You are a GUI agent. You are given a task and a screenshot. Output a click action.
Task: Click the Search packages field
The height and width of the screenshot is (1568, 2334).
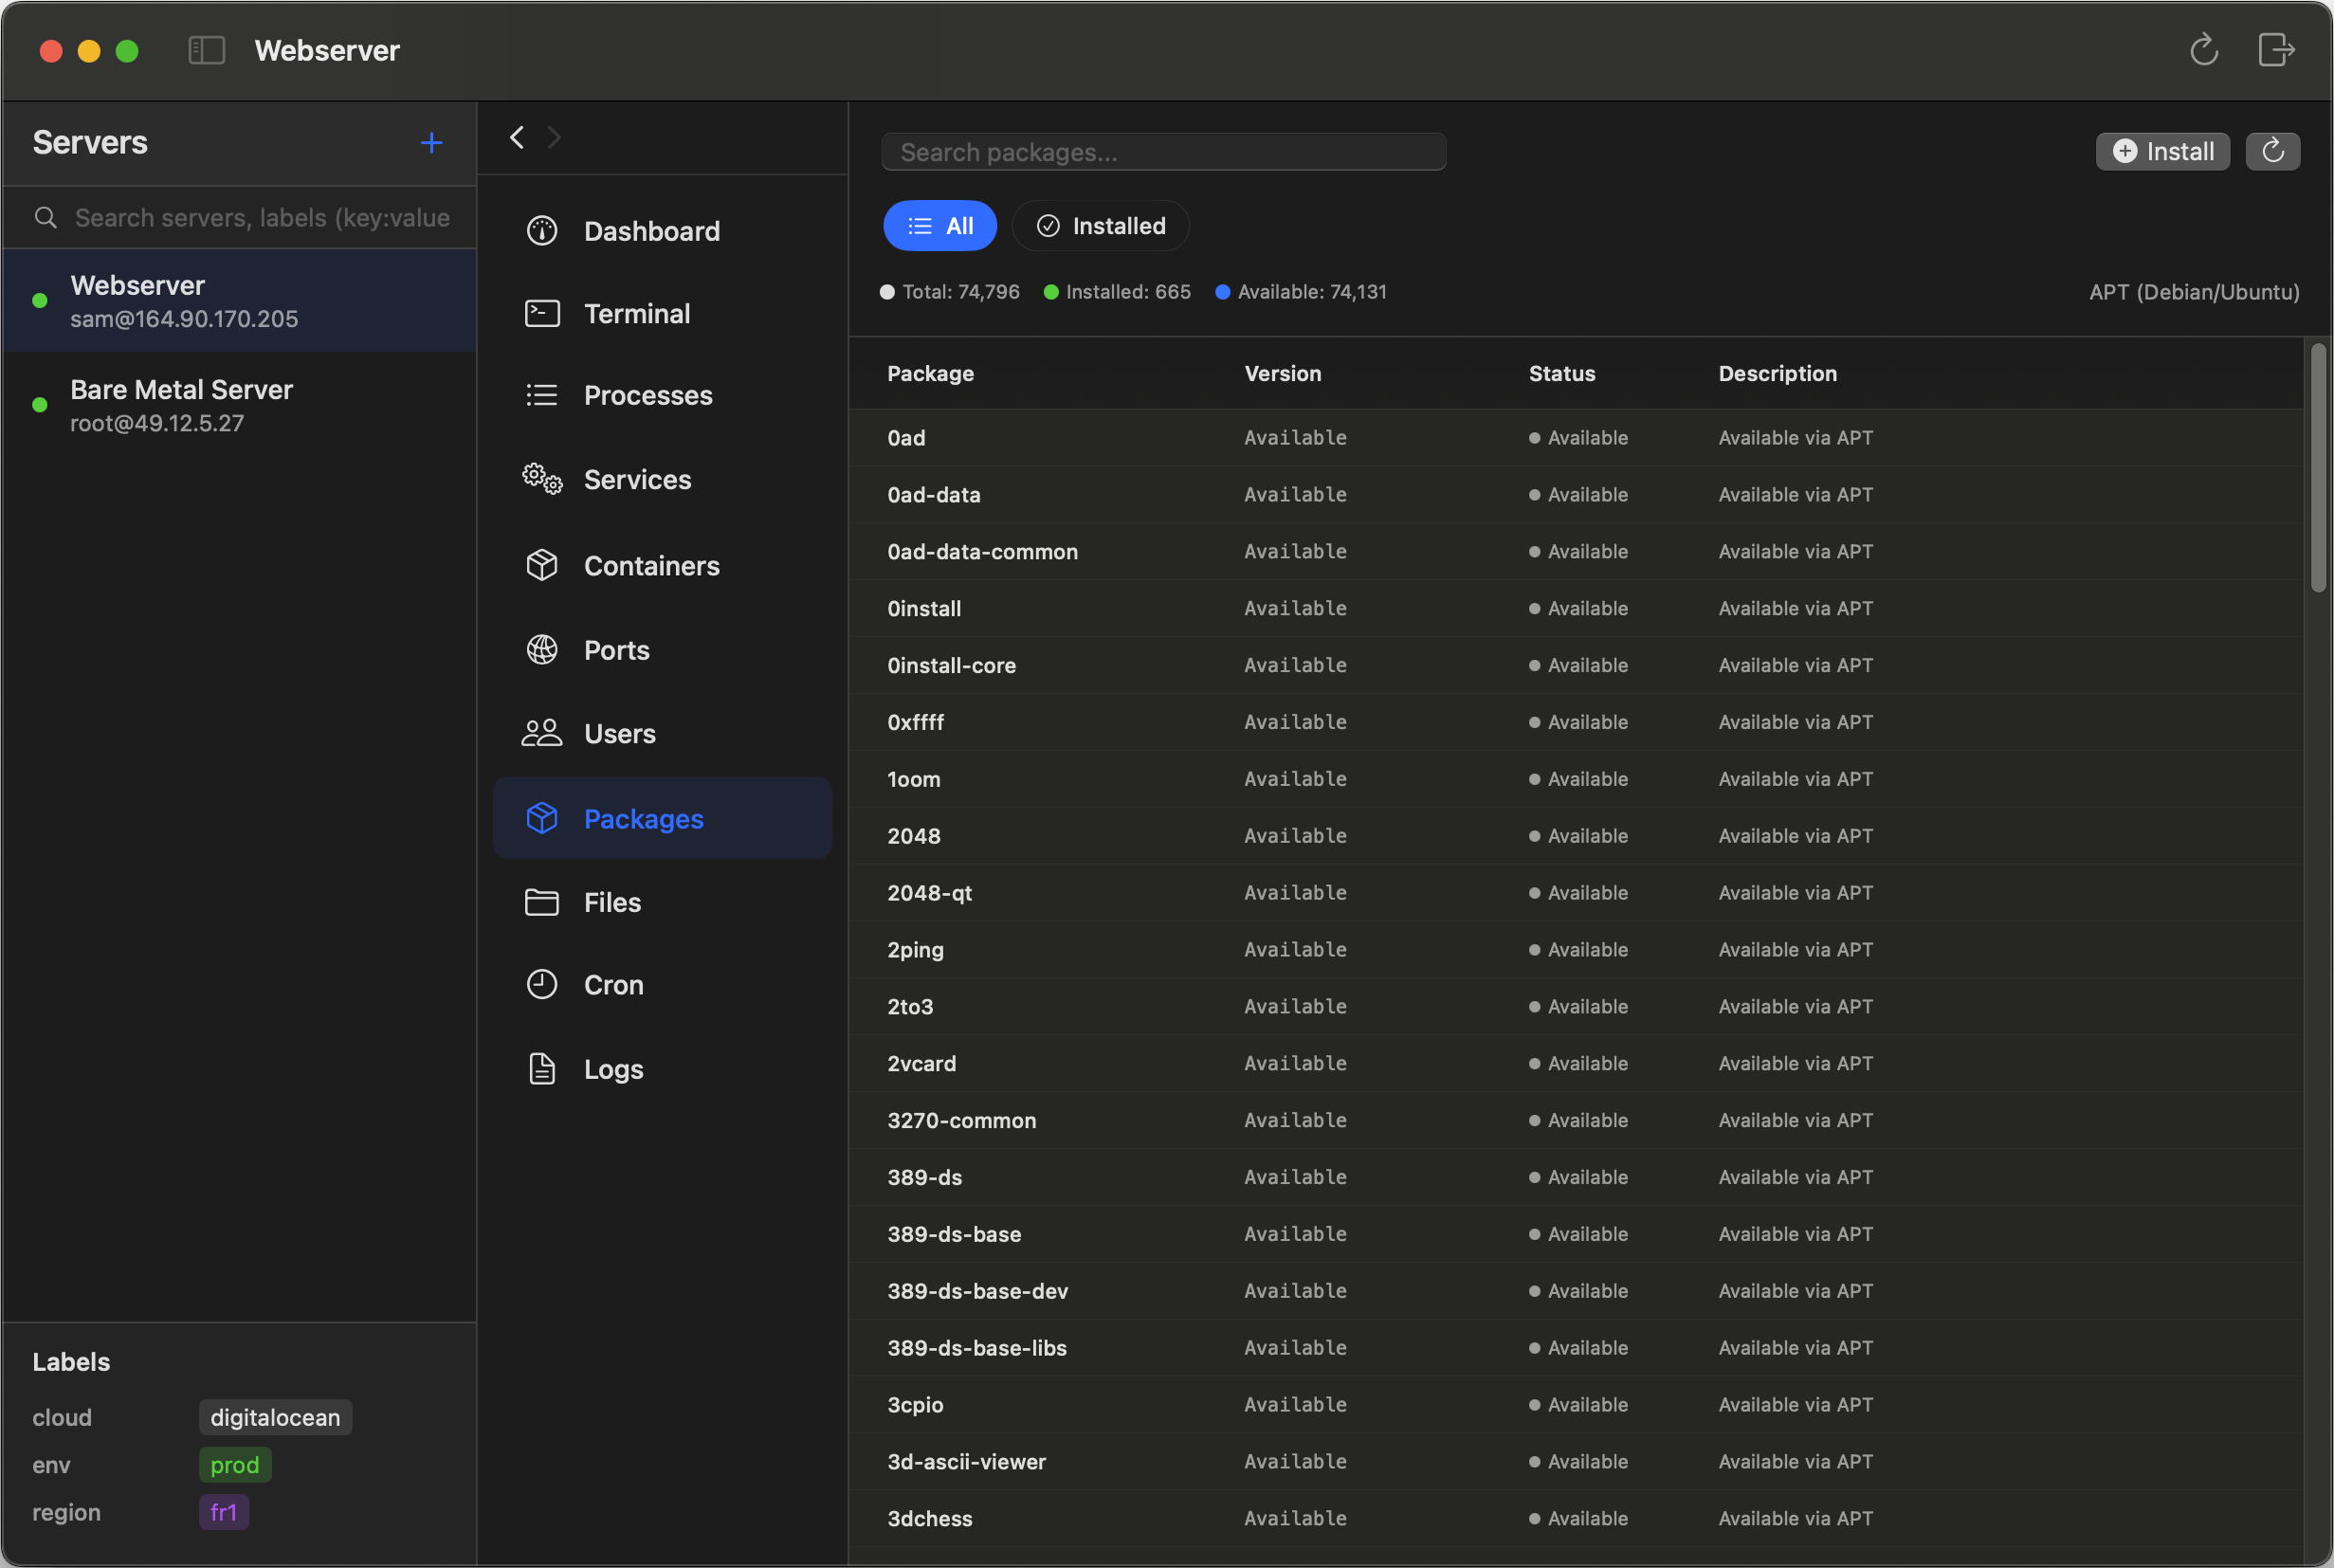point(1164,152)
